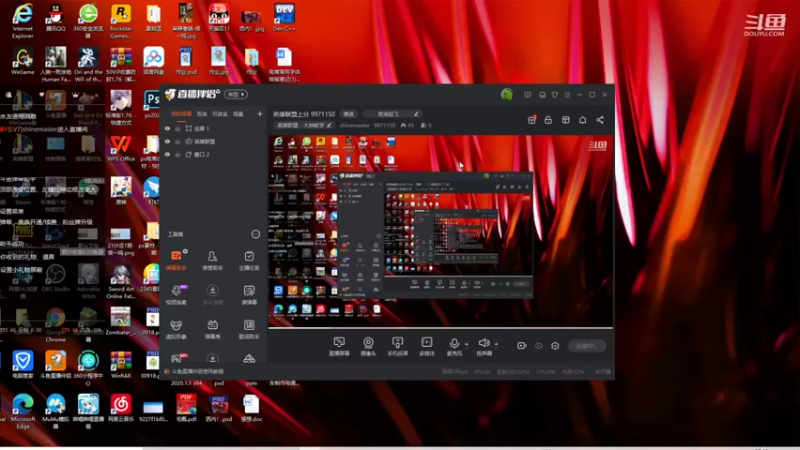
Task: Click the modify title button
Action: pyautogui.click(x=348, y=114)
